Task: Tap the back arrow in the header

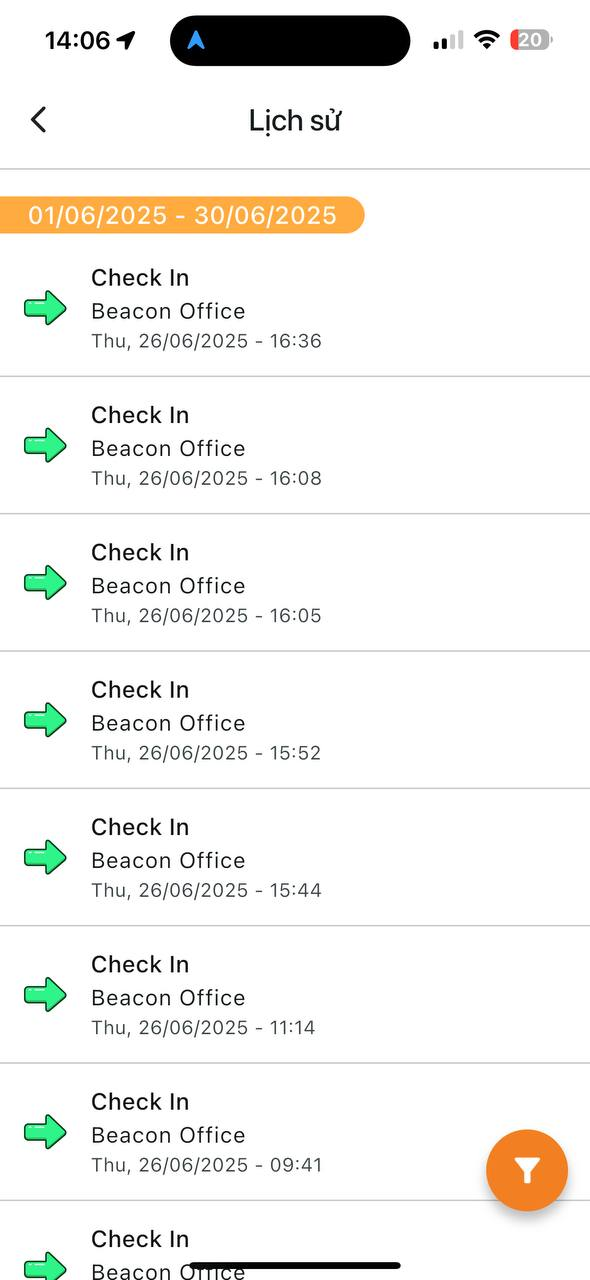Action: point(38,120)
